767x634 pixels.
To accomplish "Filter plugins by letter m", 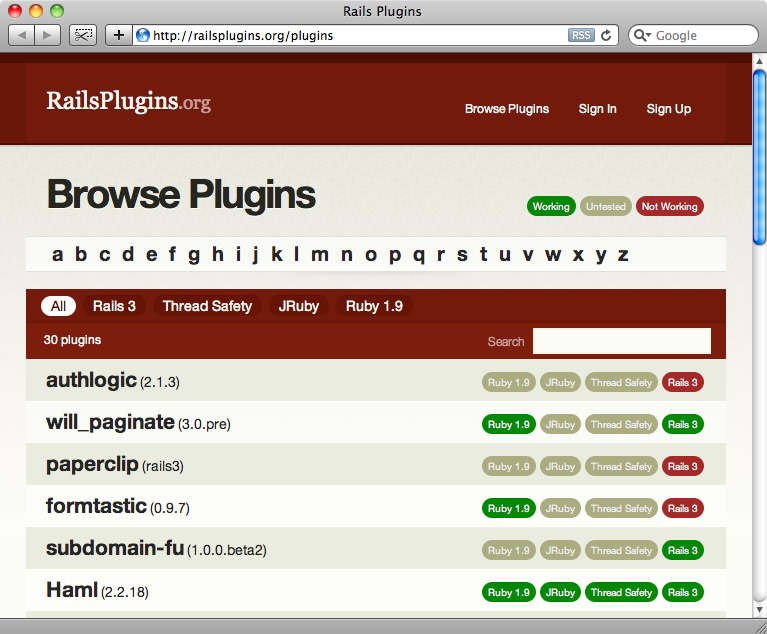I will tap(320, 255).
